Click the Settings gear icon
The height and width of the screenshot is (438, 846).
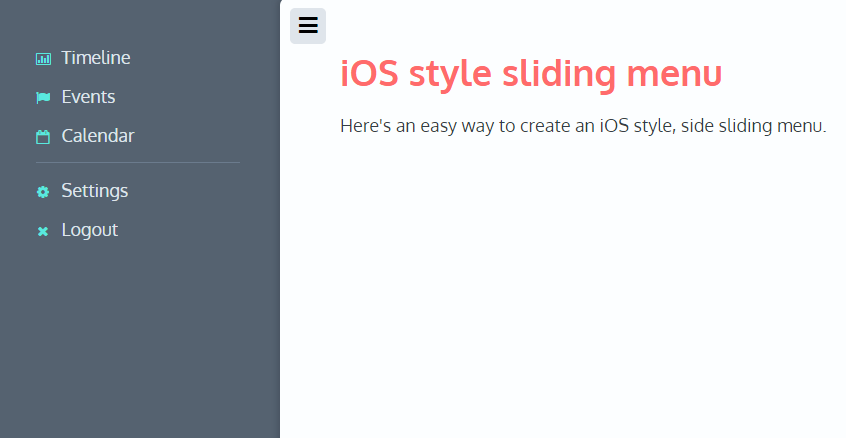(x=43, y=191)
